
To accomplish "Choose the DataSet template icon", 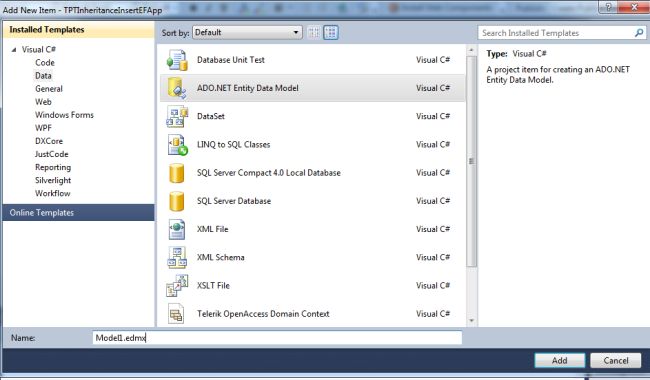I will coord(177,116).
